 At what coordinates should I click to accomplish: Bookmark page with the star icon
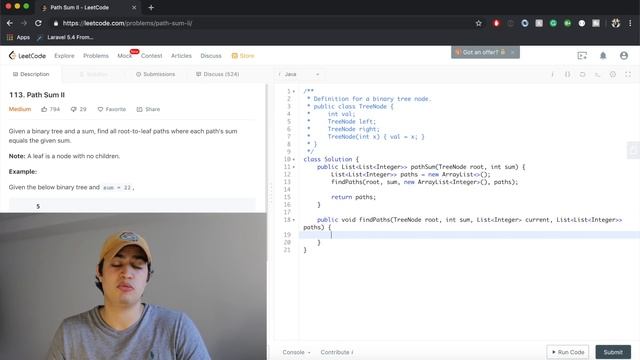point(479,23)
